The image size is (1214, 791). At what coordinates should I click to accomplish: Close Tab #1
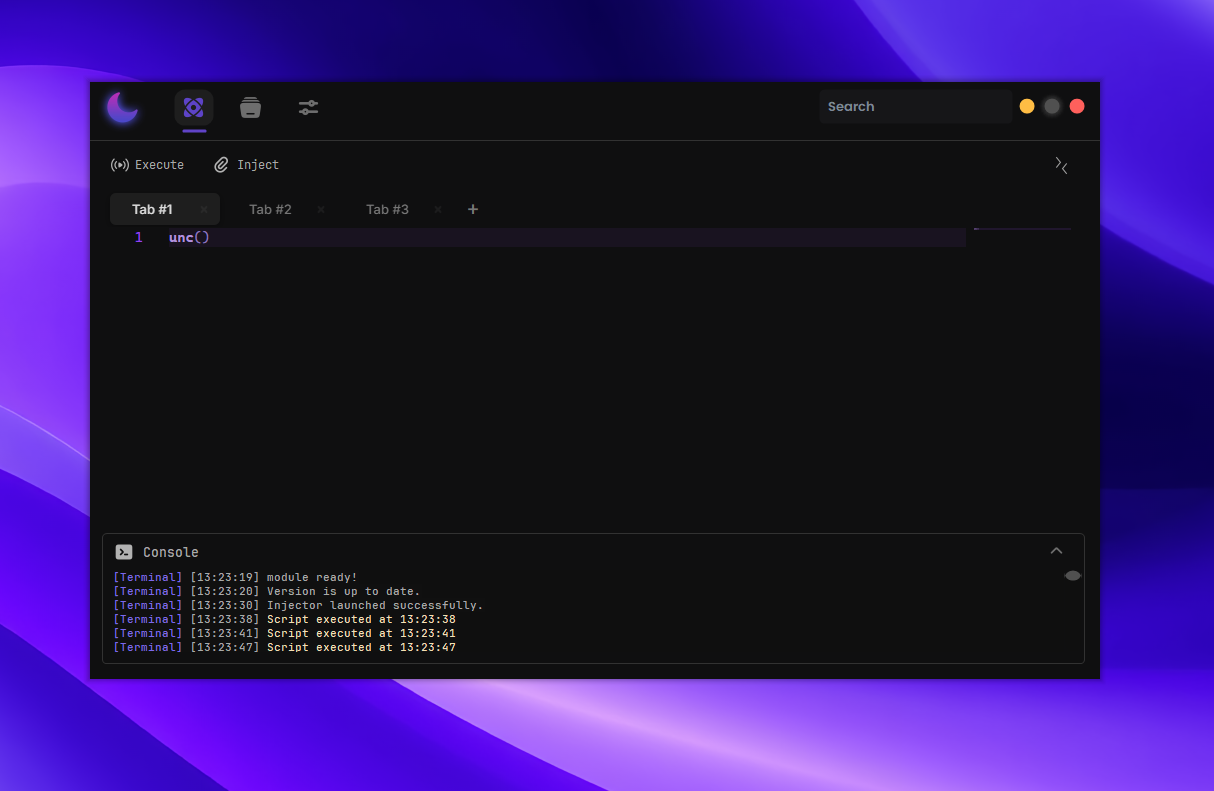pos(204,209)
